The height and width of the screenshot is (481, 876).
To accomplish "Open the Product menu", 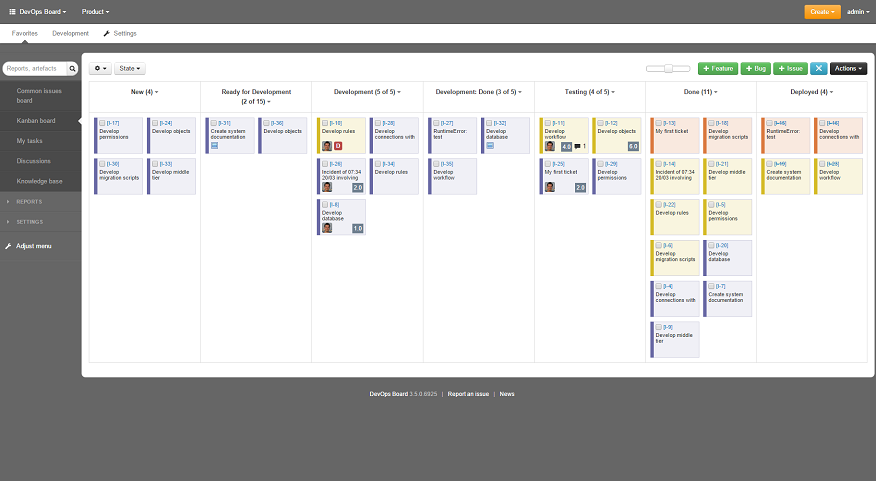I will click(96, 12).
